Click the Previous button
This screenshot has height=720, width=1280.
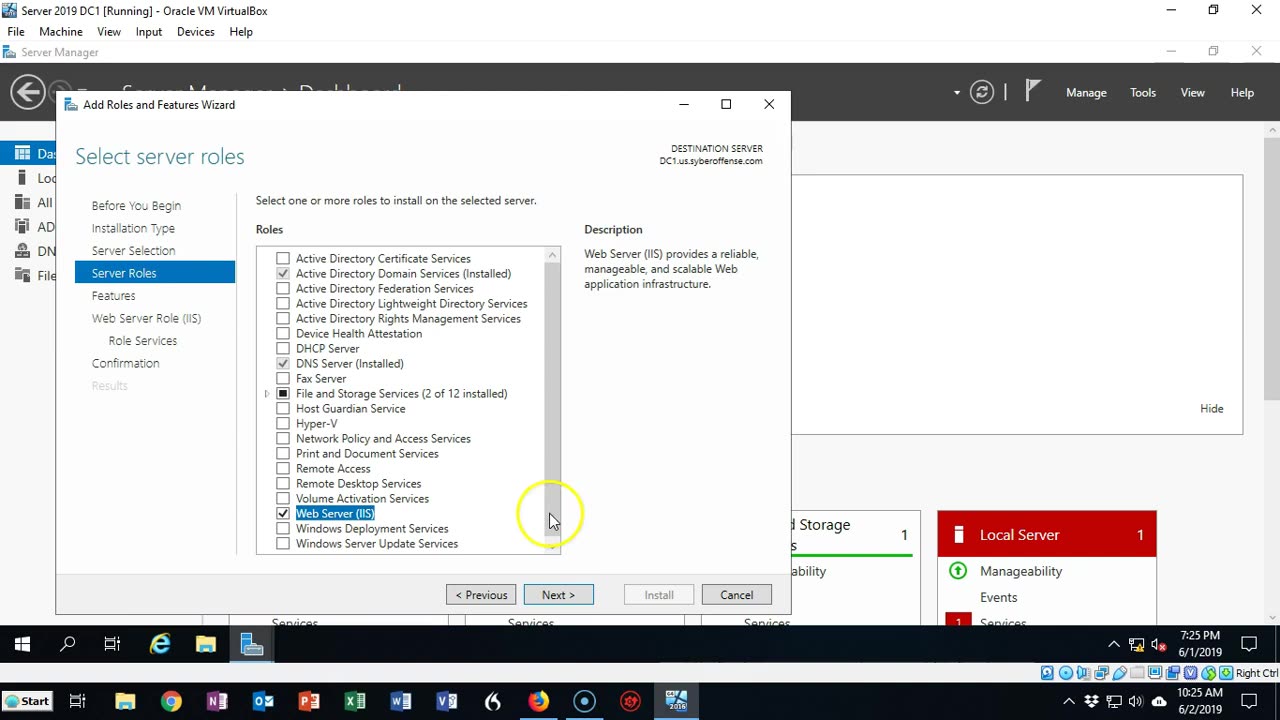(481, 595)
